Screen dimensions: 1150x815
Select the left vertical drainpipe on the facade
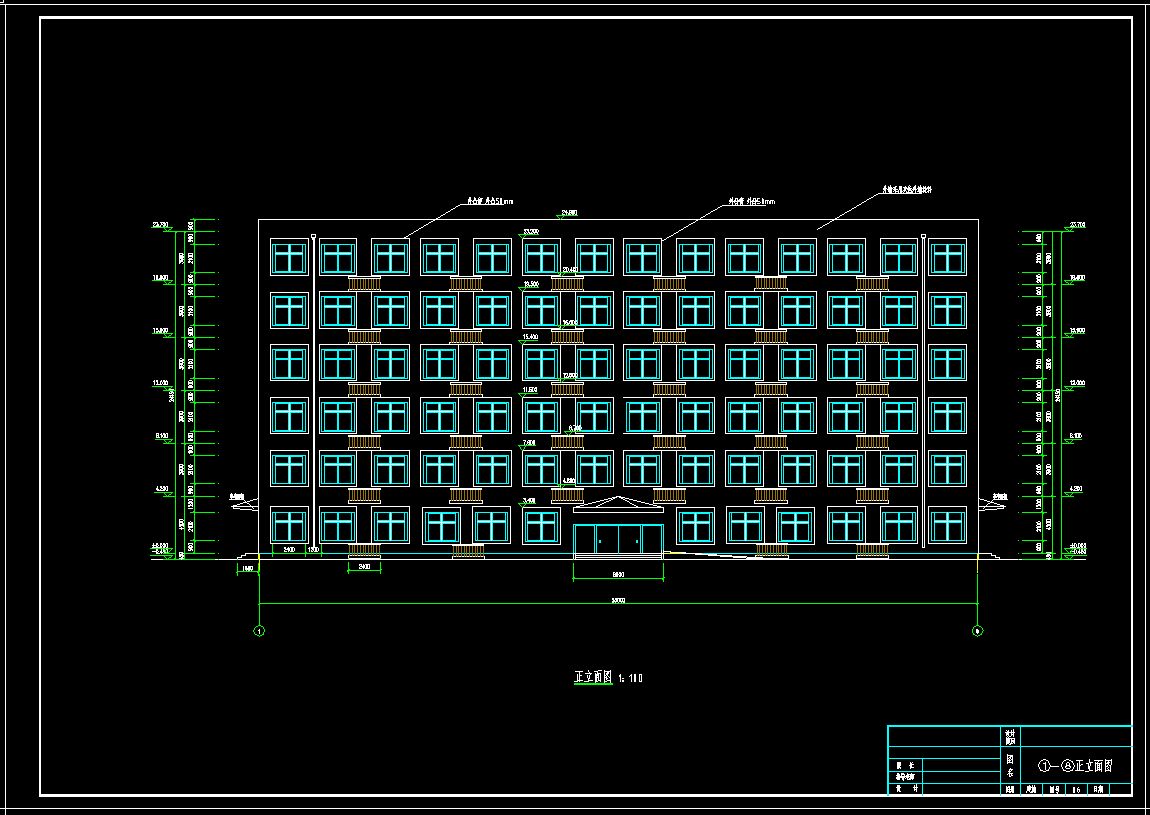pos(314,390)
